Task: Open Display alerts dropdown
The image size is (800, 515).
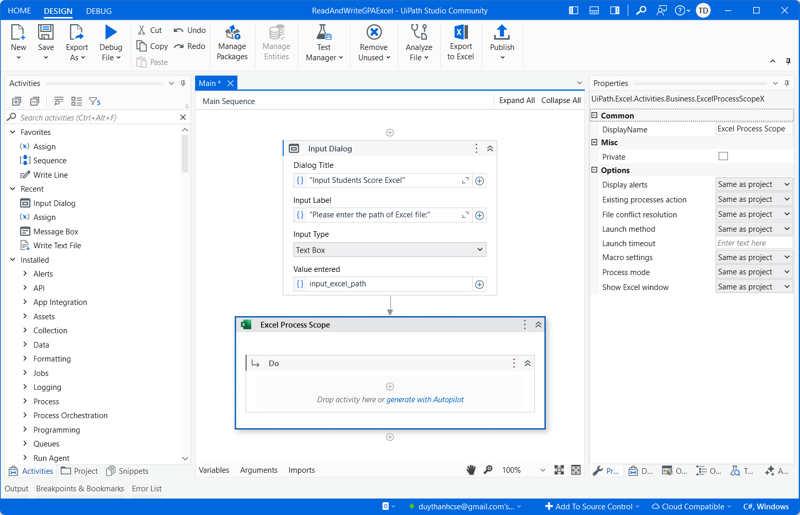Action: 754,184
